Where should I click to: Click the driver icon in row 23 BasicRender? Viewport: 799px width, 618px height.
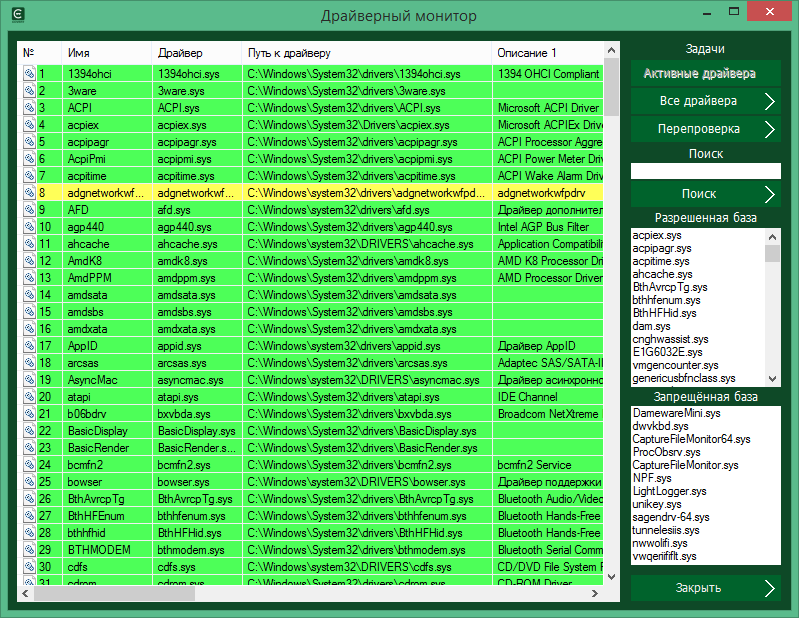(x=30, y=448)
